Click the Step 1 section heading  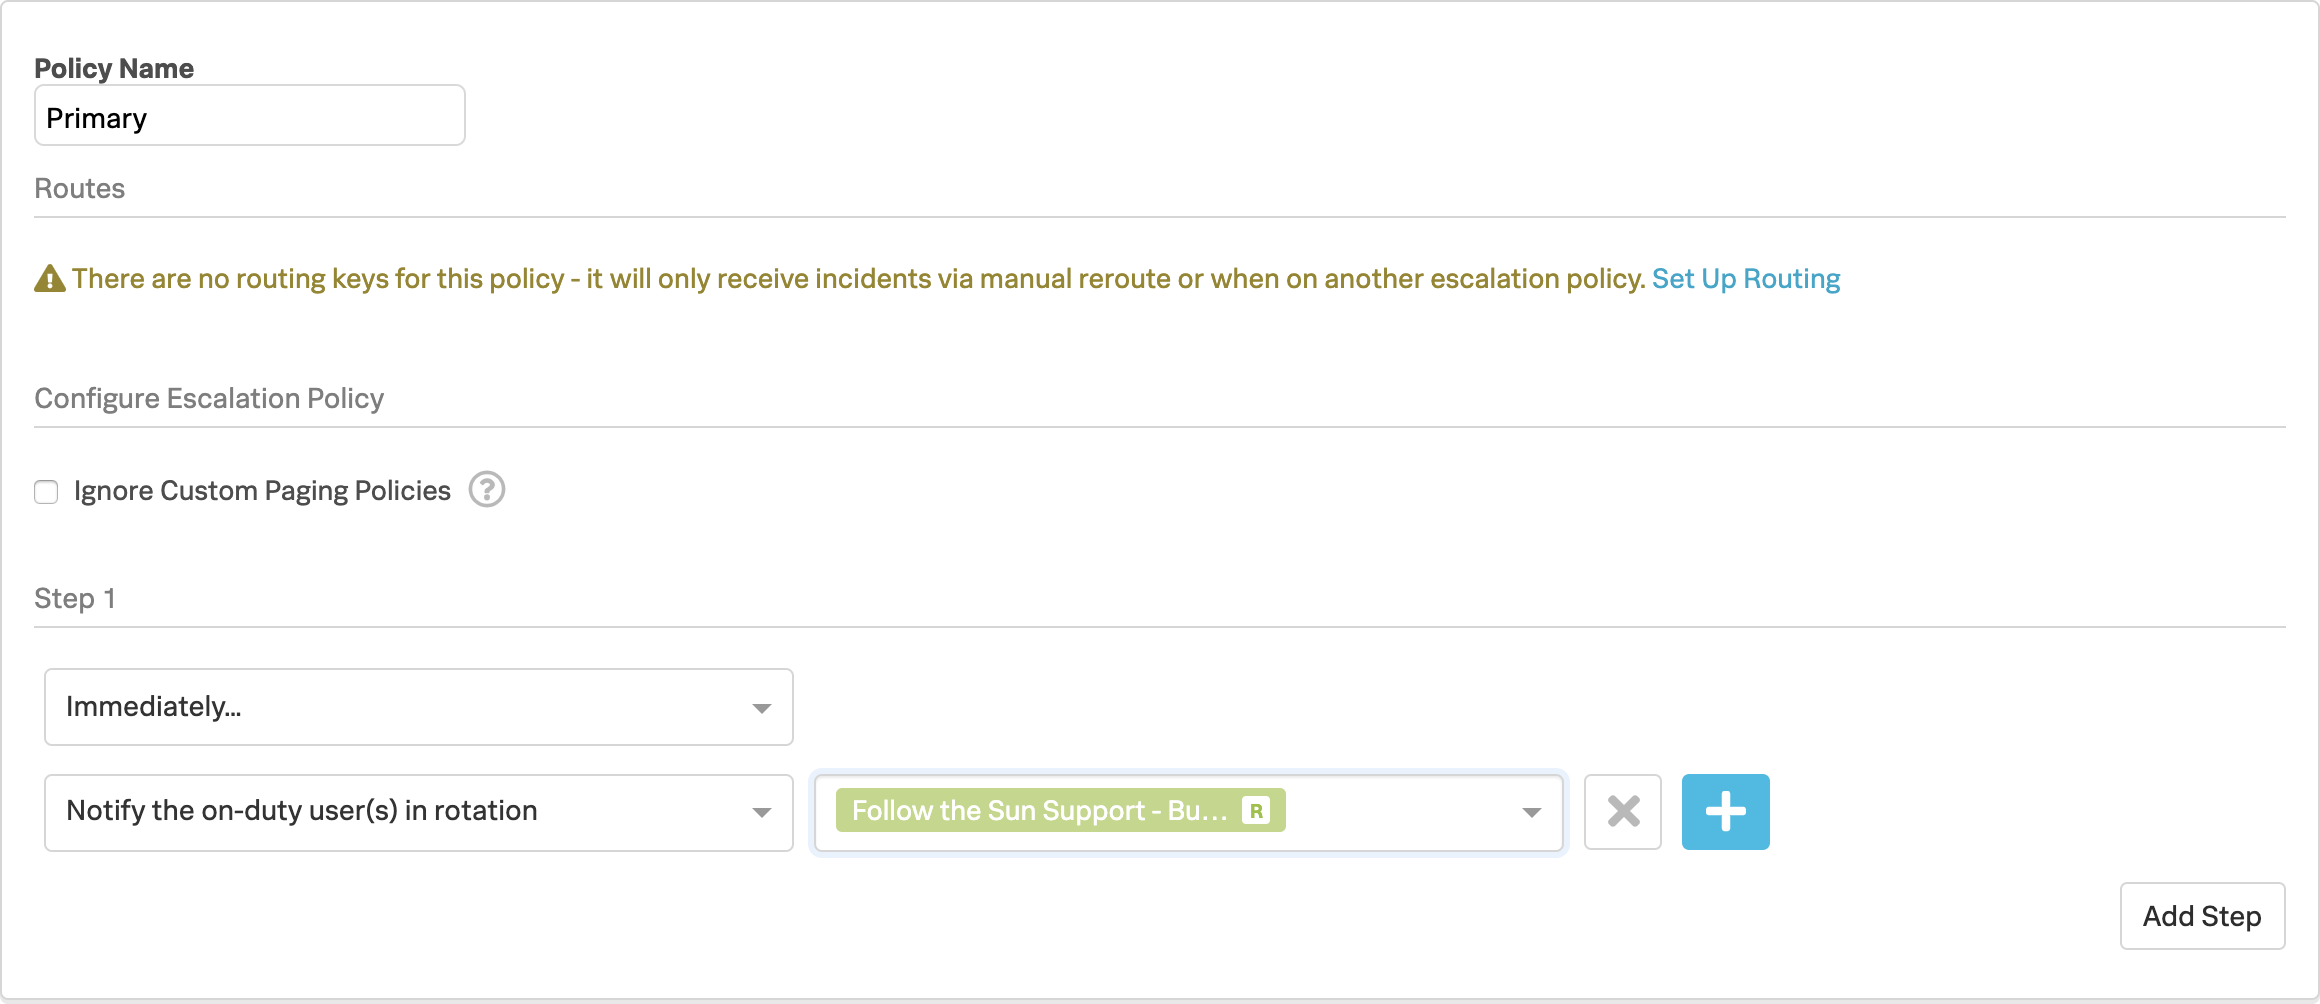coord(75,599)
